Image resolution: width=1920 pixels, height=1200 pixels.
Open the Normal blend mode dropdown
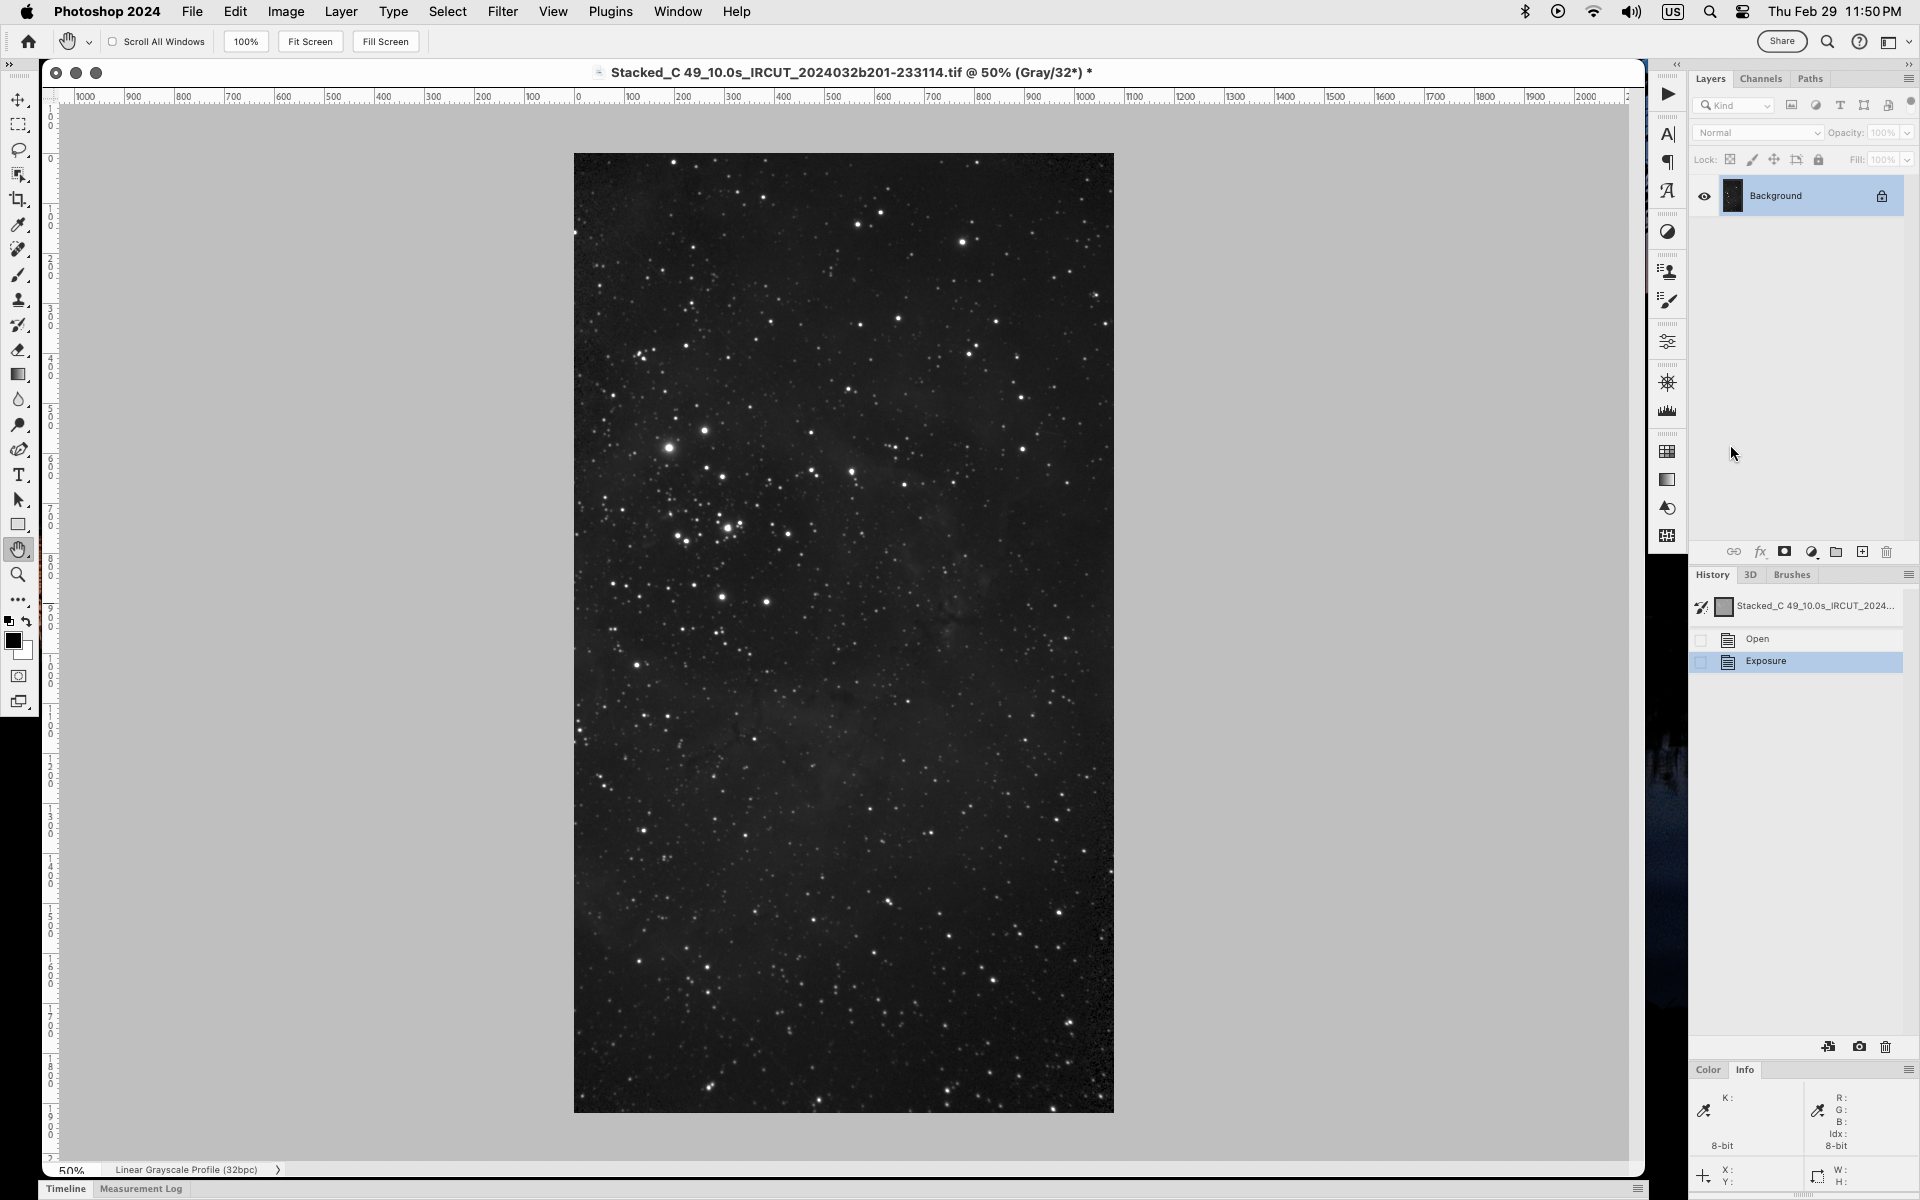click(x=1758, y=133)
